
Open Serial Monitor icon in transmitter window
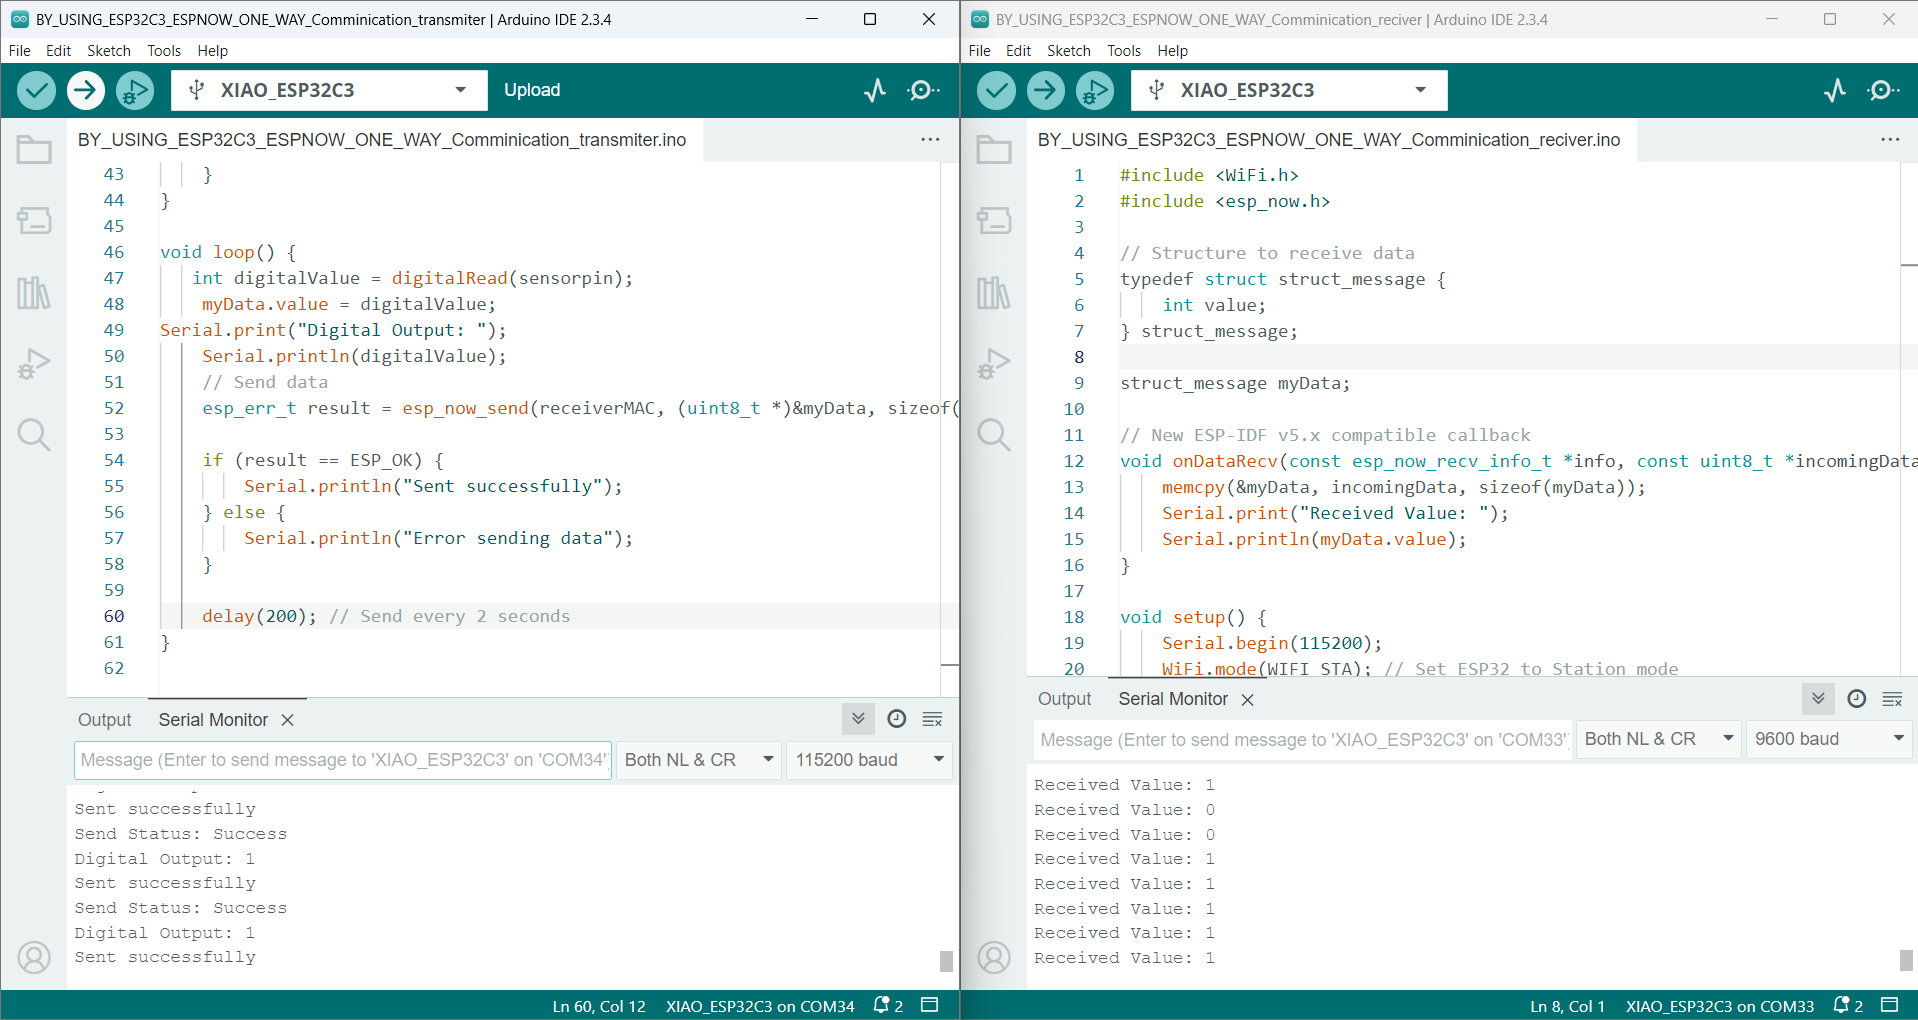pos(923,90)
